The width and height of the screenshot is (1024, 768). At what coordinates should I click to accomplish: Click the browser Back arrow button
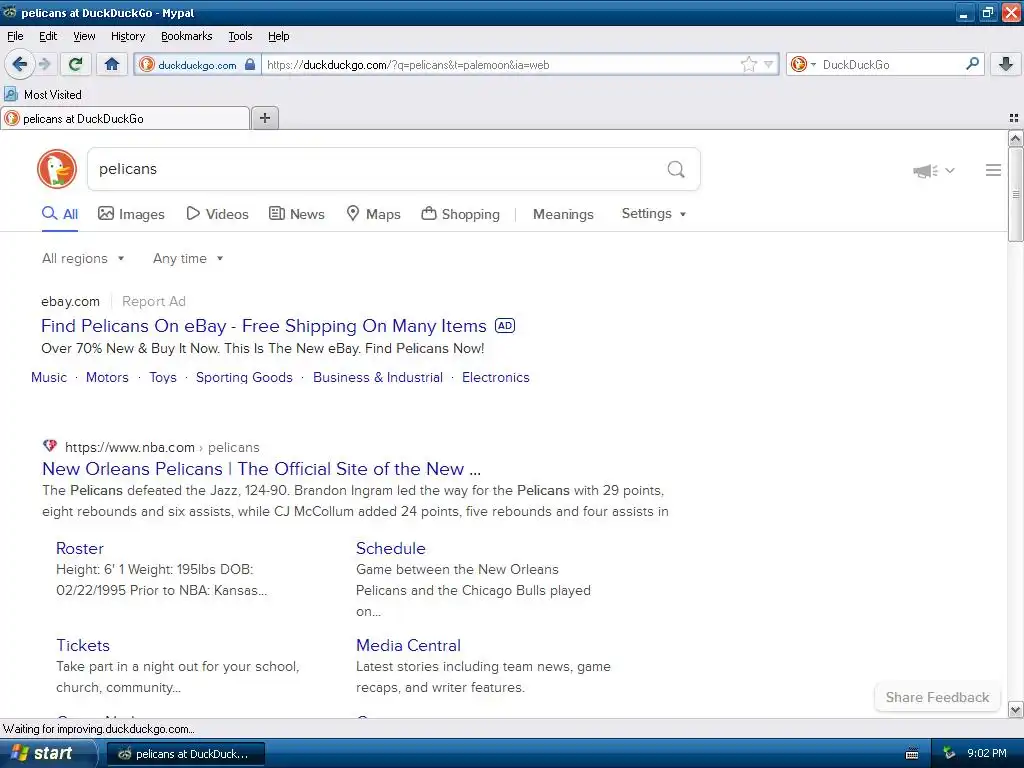point(19,64)
